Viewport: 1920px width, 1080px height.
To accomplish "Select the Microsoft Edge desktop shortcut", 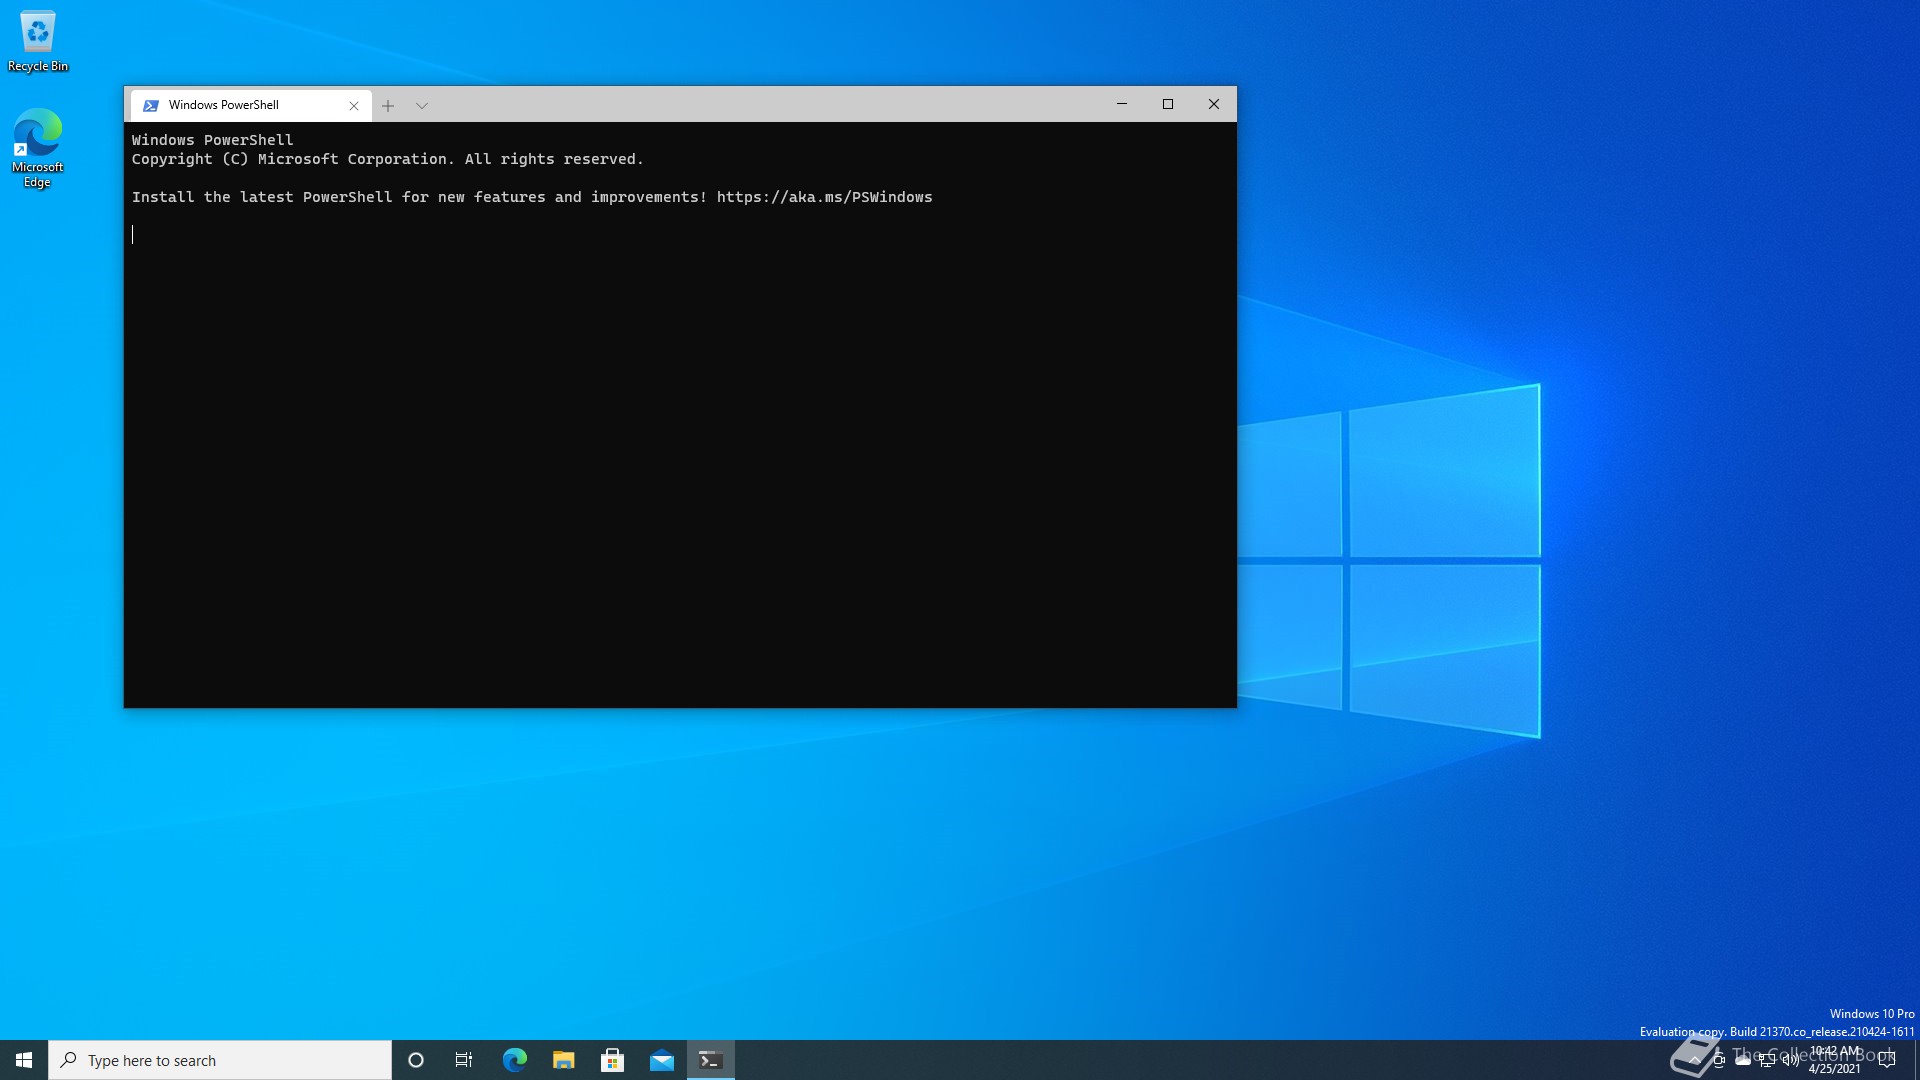I will click(38, 147).
